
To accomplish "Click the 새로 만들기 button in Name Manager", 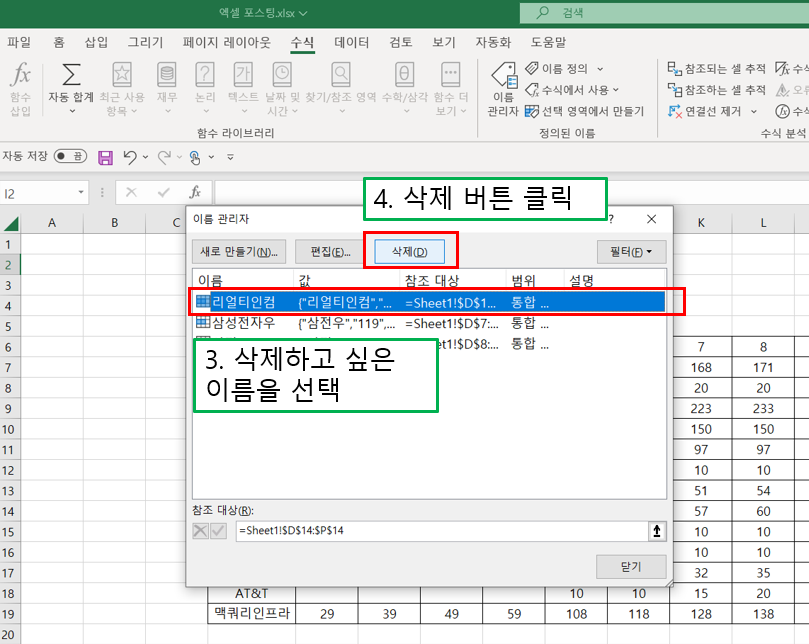I will tap(239, 252).
